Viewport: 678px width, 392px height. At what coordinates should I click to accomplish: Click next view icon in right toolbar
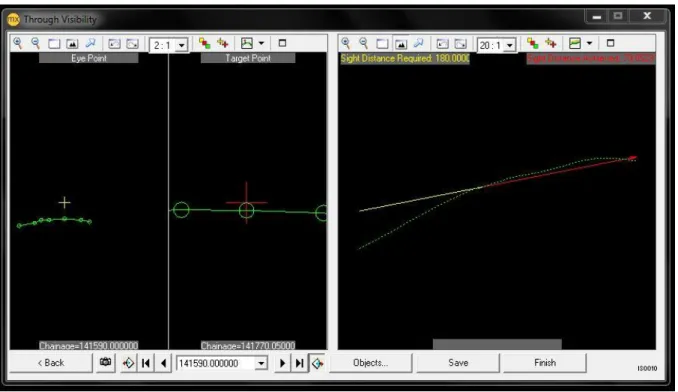click(x=461, y=44)
